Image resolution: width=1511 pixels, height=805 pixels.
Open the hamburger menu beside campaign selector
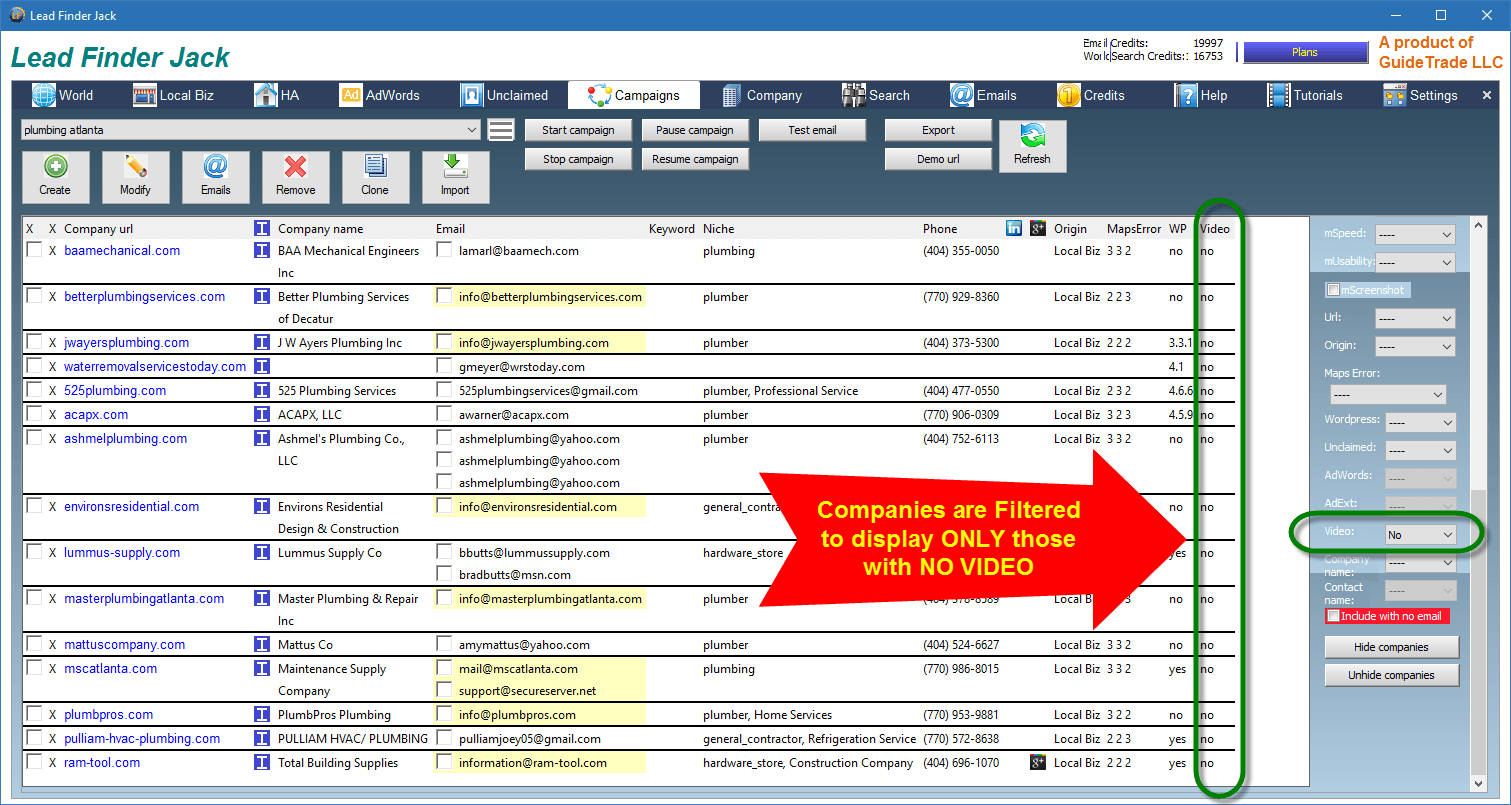click(501, 130)
